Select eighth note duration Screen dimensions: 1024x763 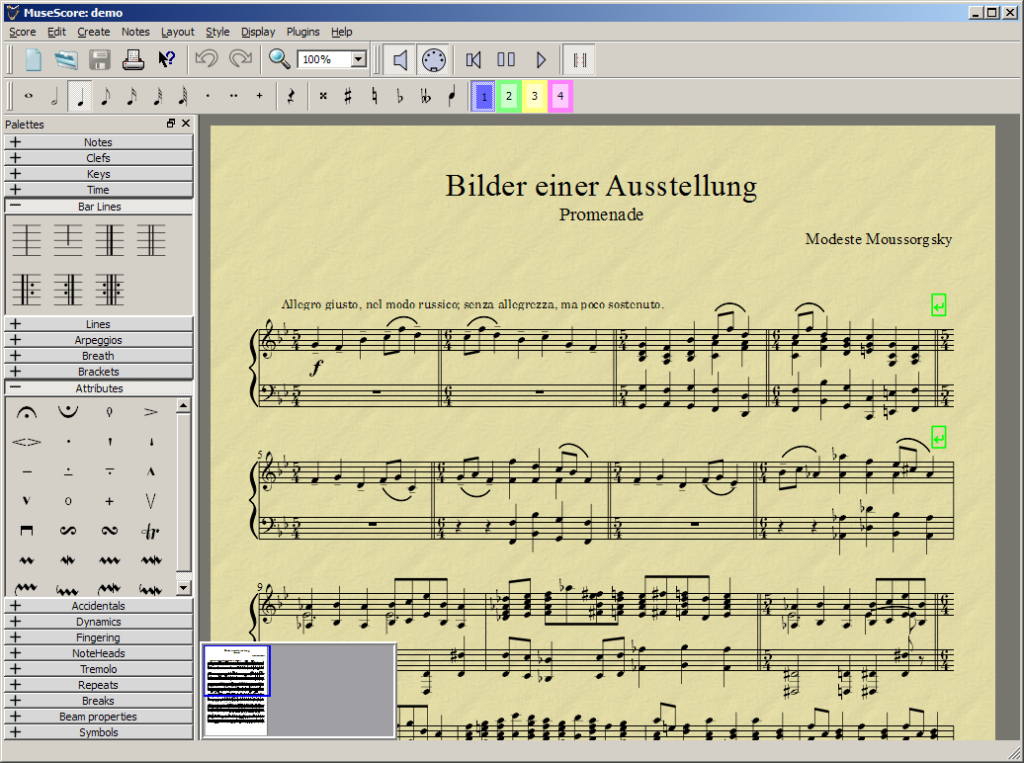[x=106, y=96]
